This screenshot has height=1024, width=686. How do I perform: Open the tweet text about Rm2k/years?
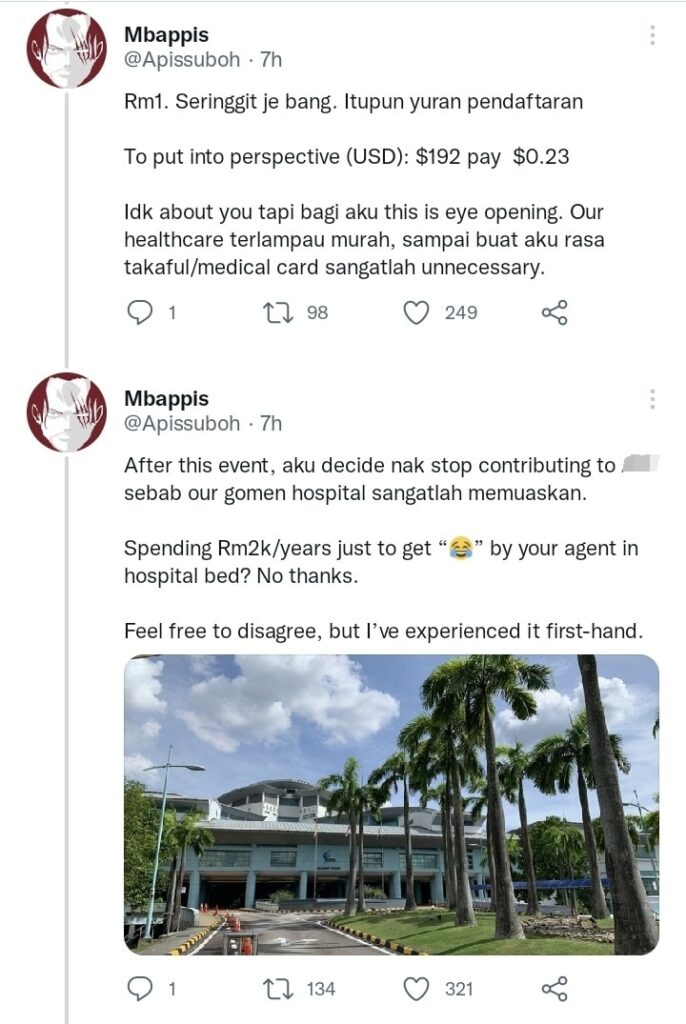380,562
